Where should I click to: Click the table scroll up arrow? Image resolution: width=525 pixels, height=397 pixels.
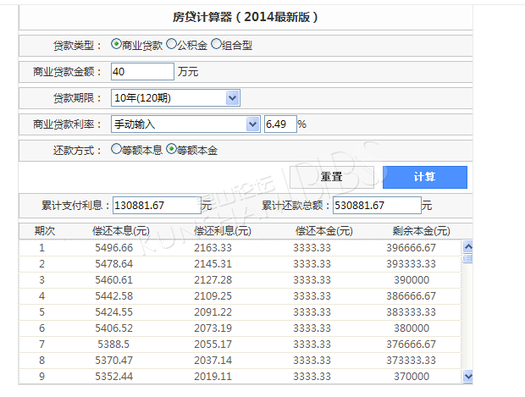coord(468,247)
